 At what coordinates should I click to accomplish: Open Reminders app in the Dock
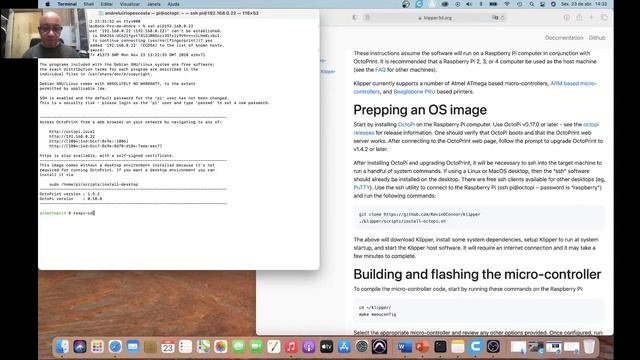[185, 347]
